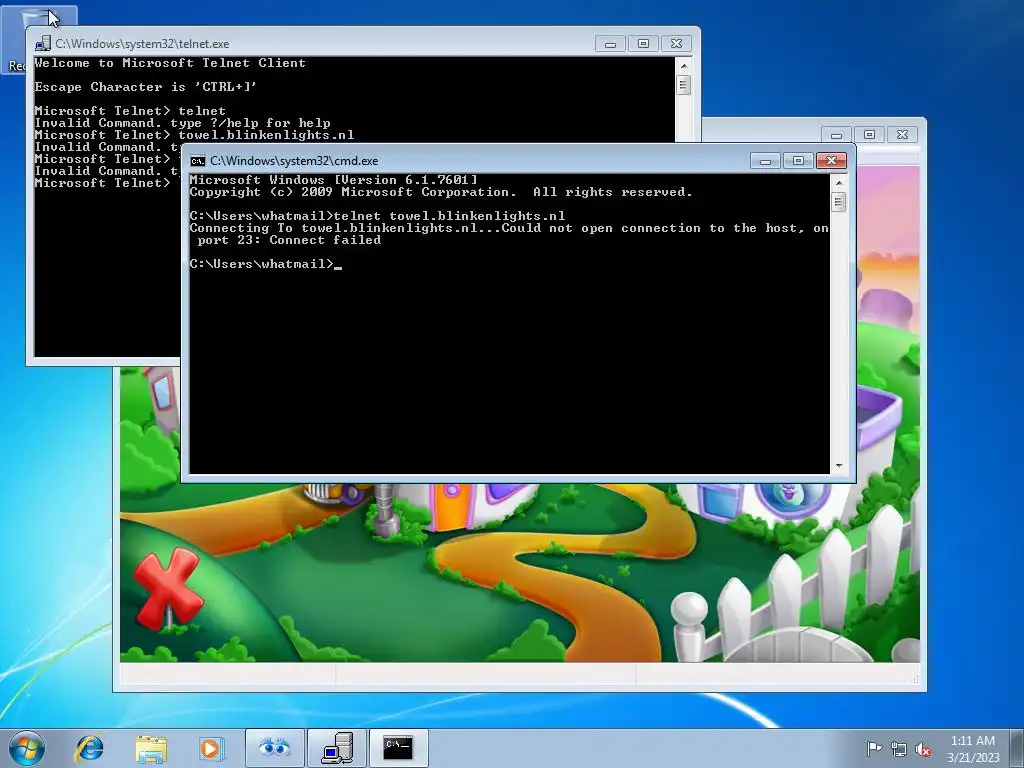Show the clock and date 1:11 AM
The height and width of the screenshot is (768, 1024).
[x=973, y=748]
